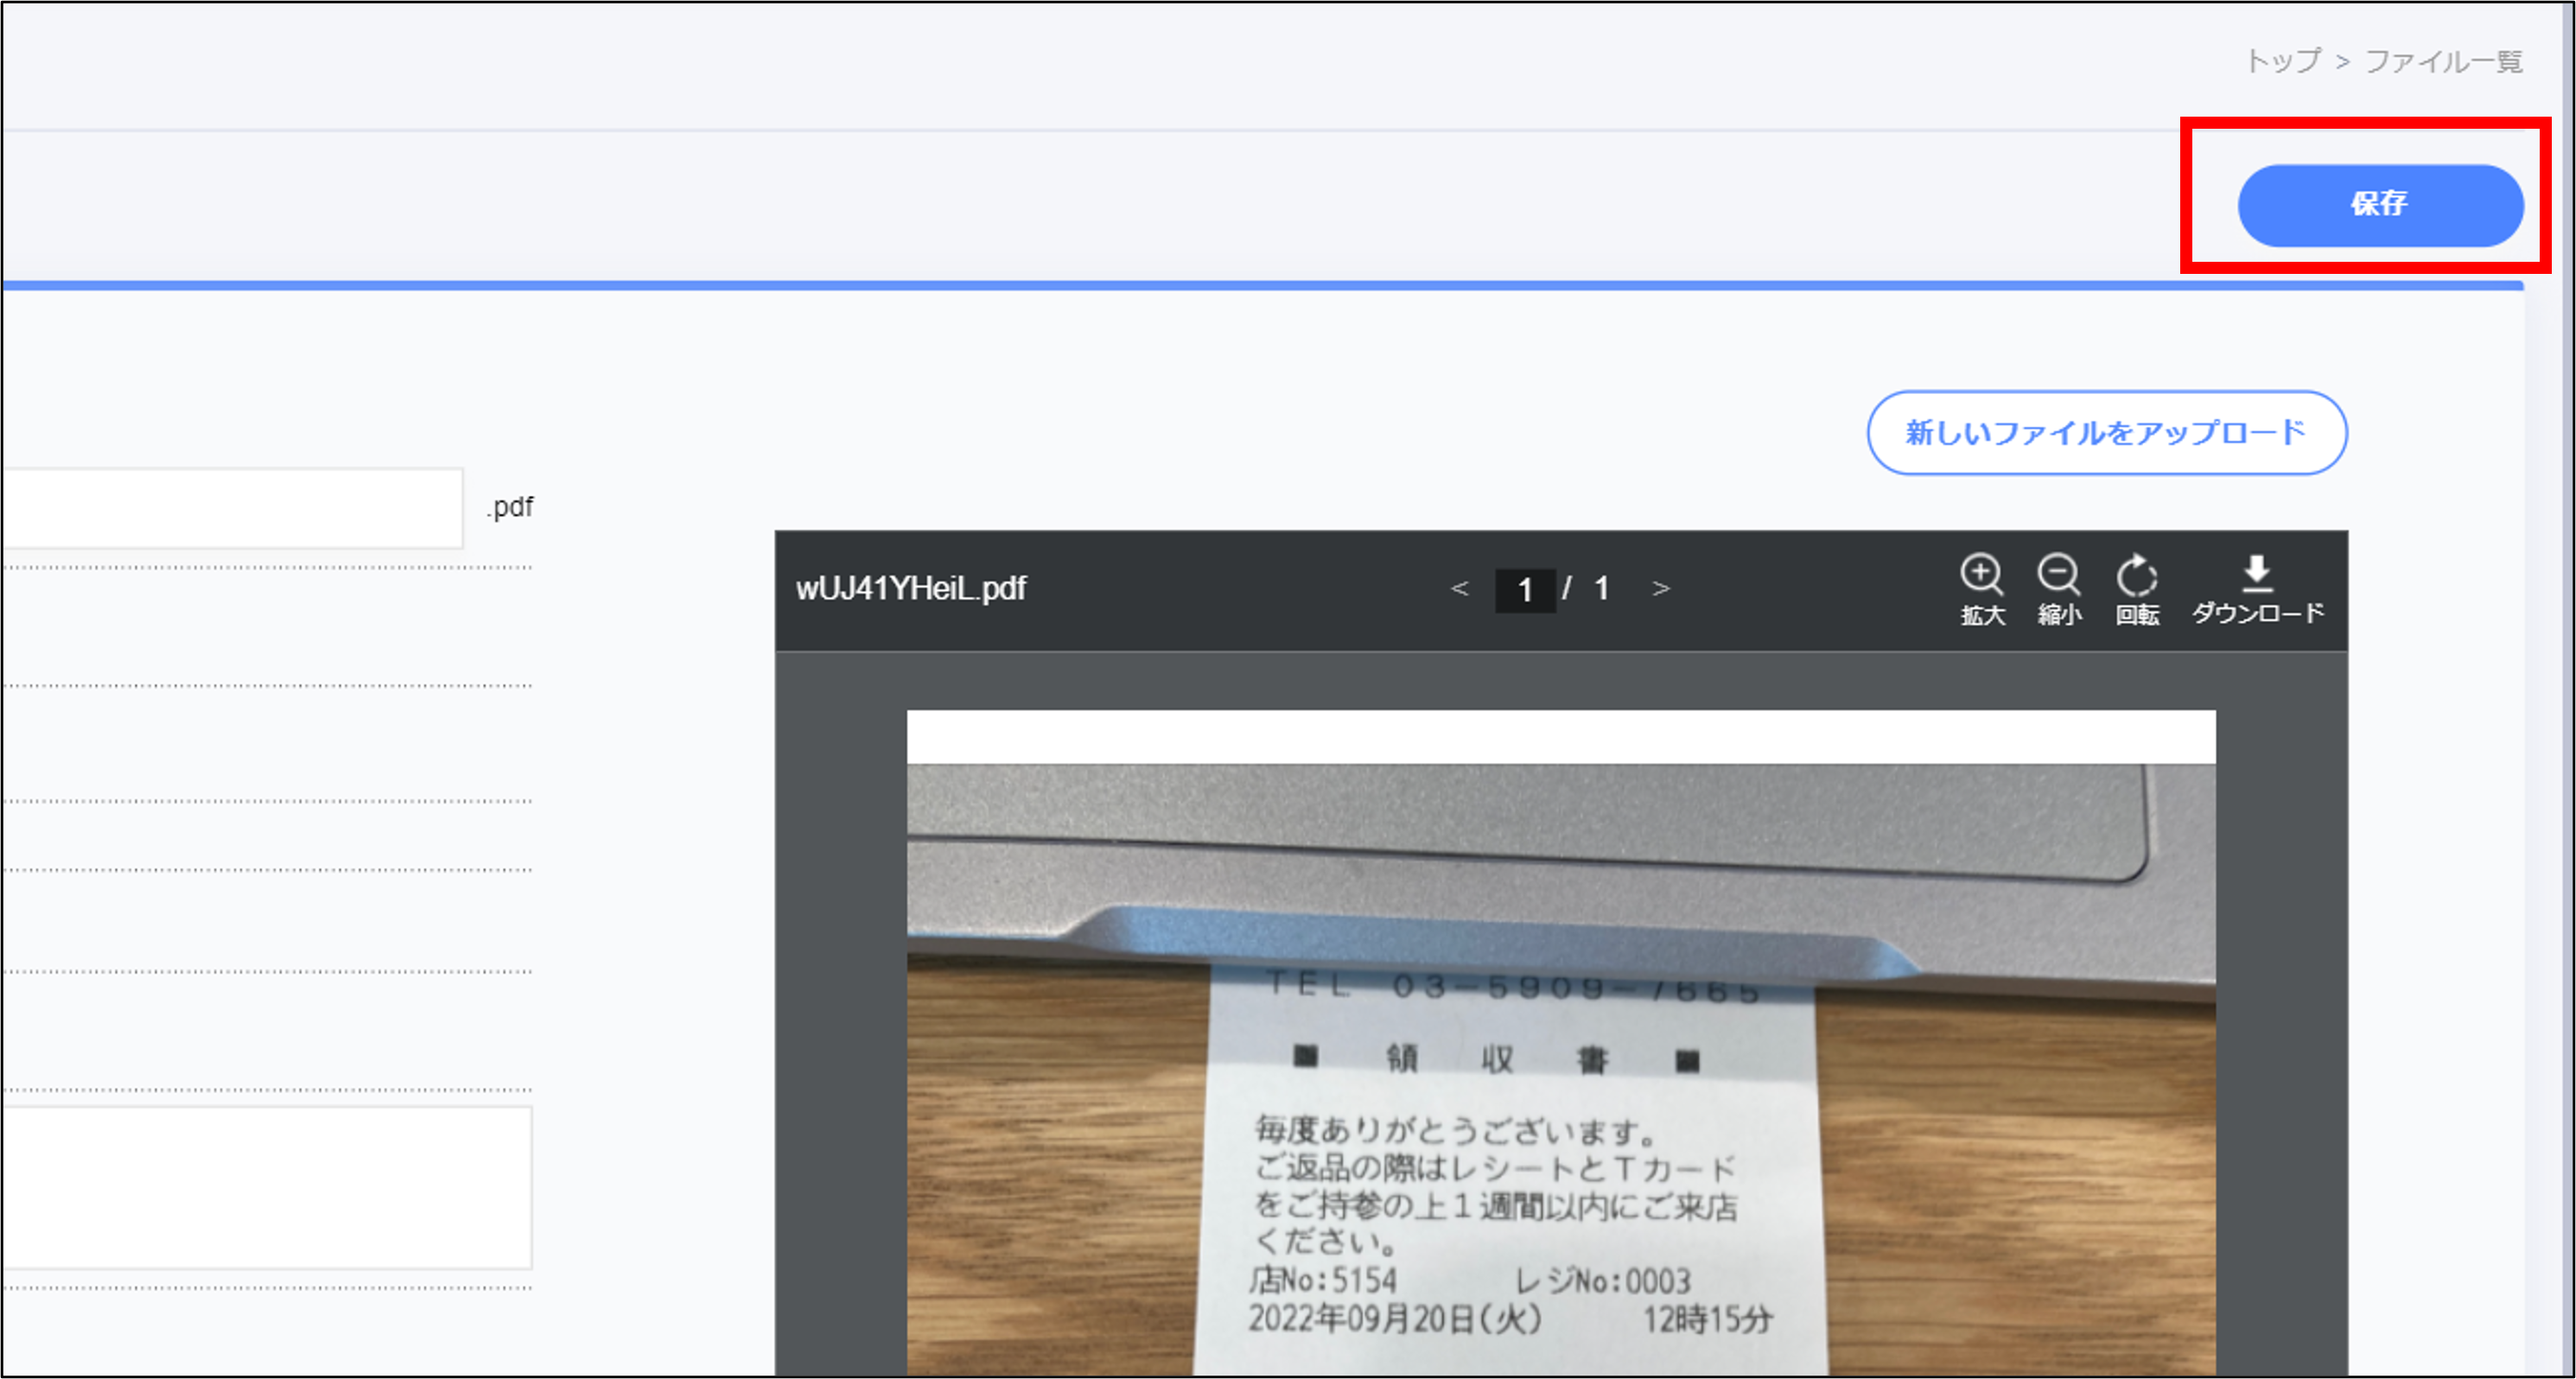Image resolution: width=2576 pixels, height=1379 pixels.
Task: Open the ファイル一覧 breadcrumb link
Action: [2443, 61]
